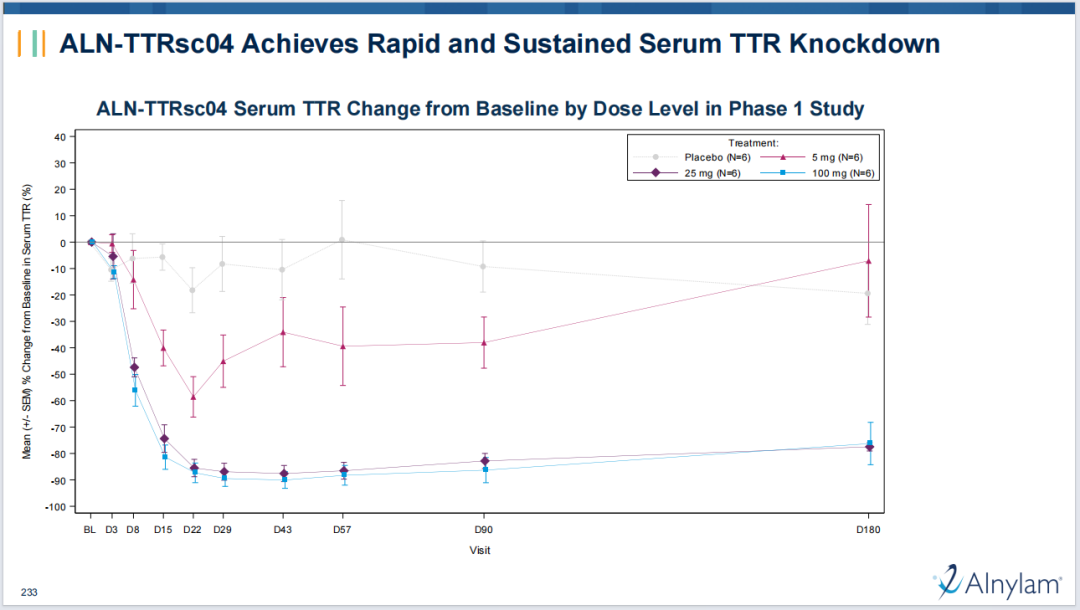Viewport: 1080px width, 610px height.
Task: Click the Placebo (N=6) legend marker
Action: pyautogui.click(x=655, y=157)
